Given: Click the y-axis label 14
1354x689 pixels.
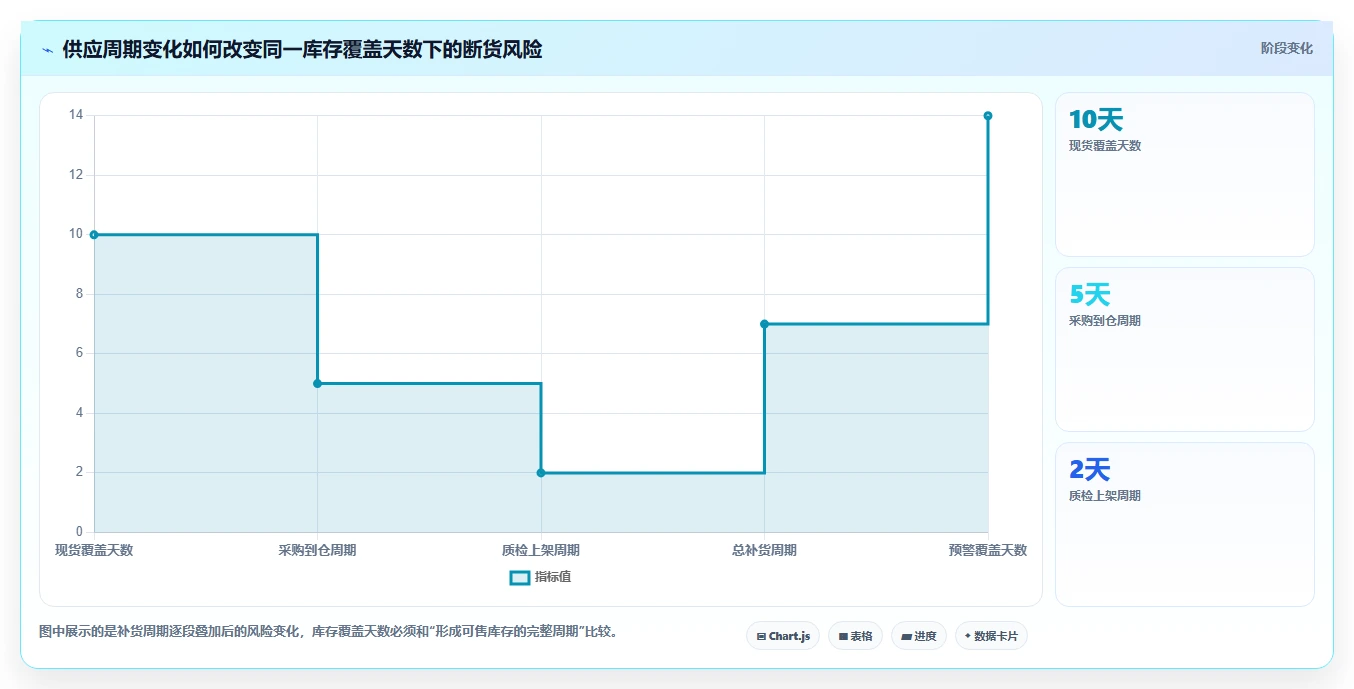Looking at the screenshot, I should (x=76, y=115).
